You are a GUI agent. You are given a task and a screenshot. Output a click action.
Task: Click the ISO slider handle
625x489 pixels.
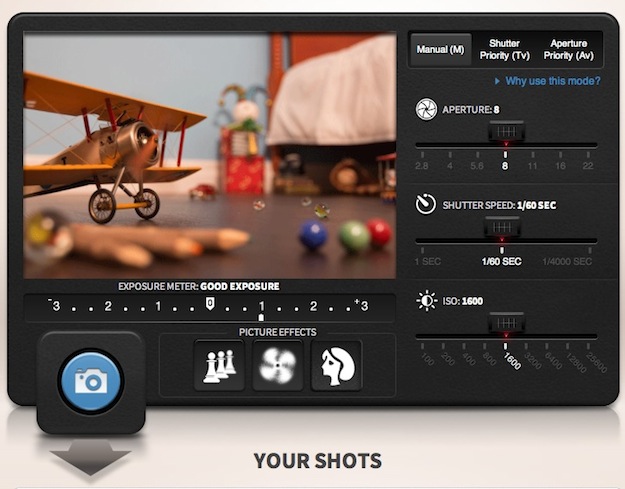pyautogui.click(x=506, y=324)
